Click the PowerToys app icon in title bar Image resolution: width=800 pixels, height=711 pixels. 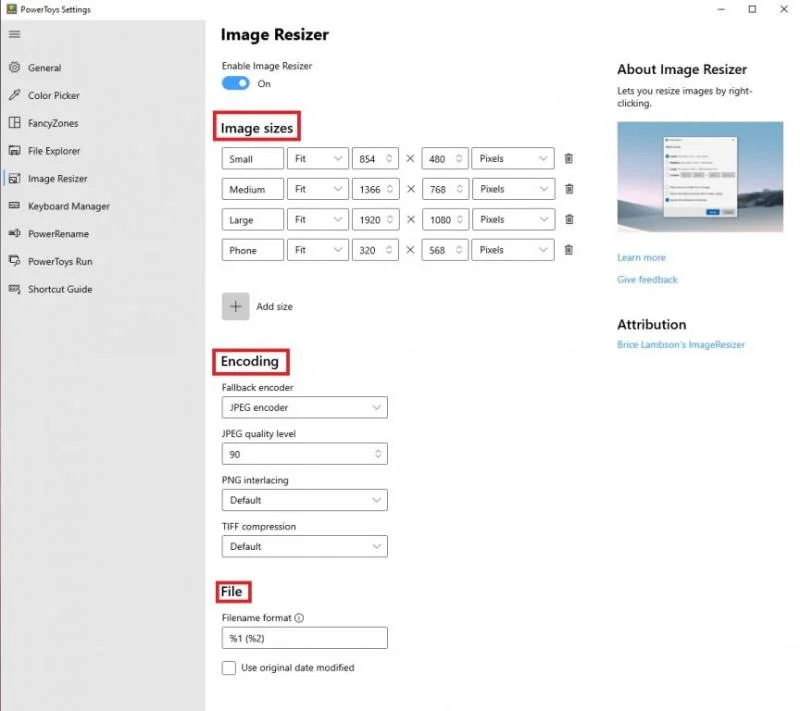point(11,9)
